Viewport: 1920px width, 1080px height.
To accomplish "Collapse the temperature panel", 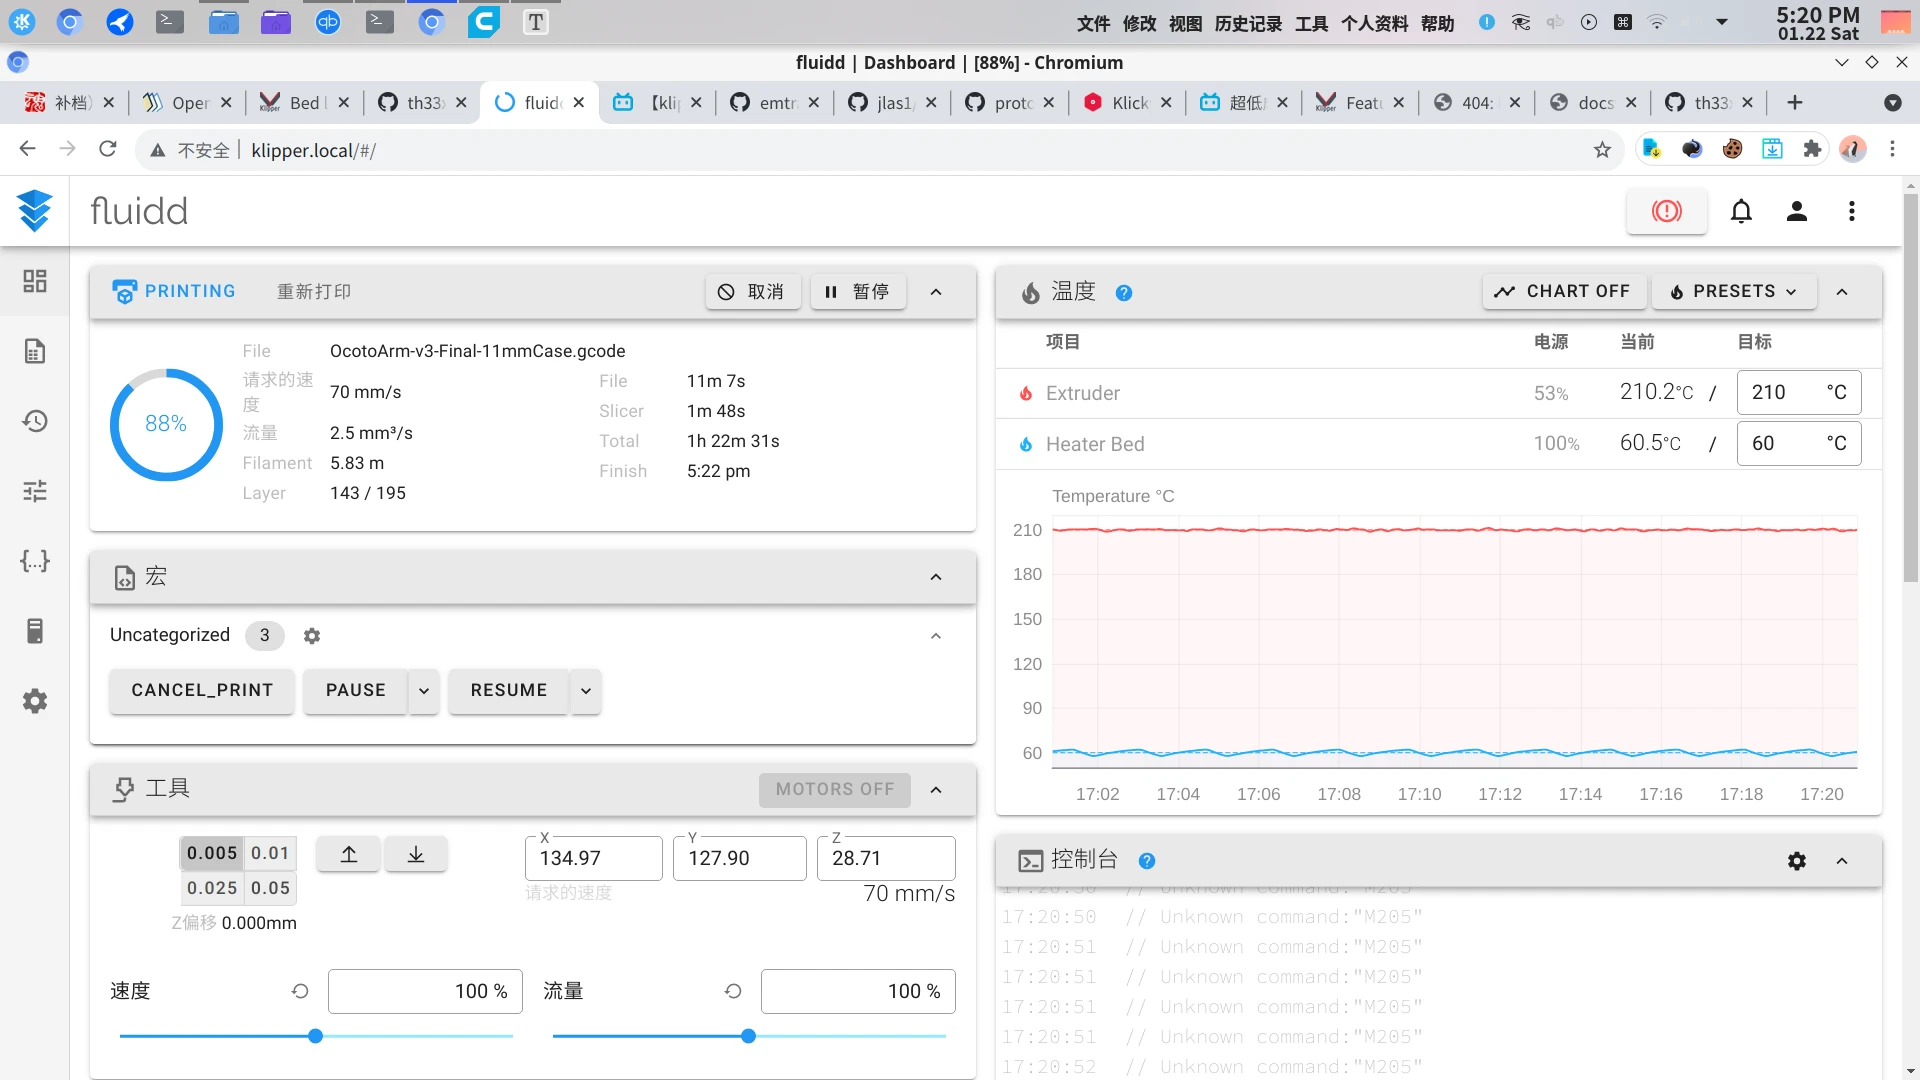I will click(1842, 292).
